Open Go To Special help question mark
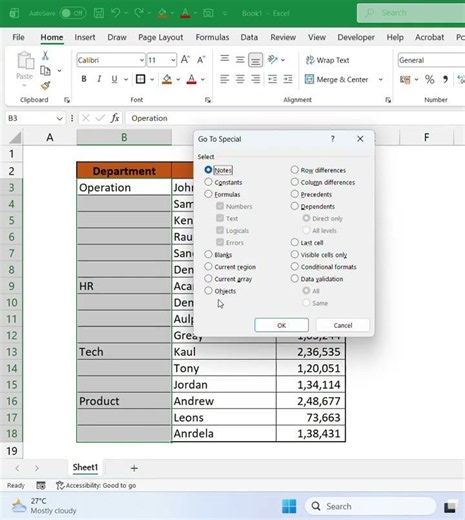Screen dimensions: 465x520 [x=332, y=139]
